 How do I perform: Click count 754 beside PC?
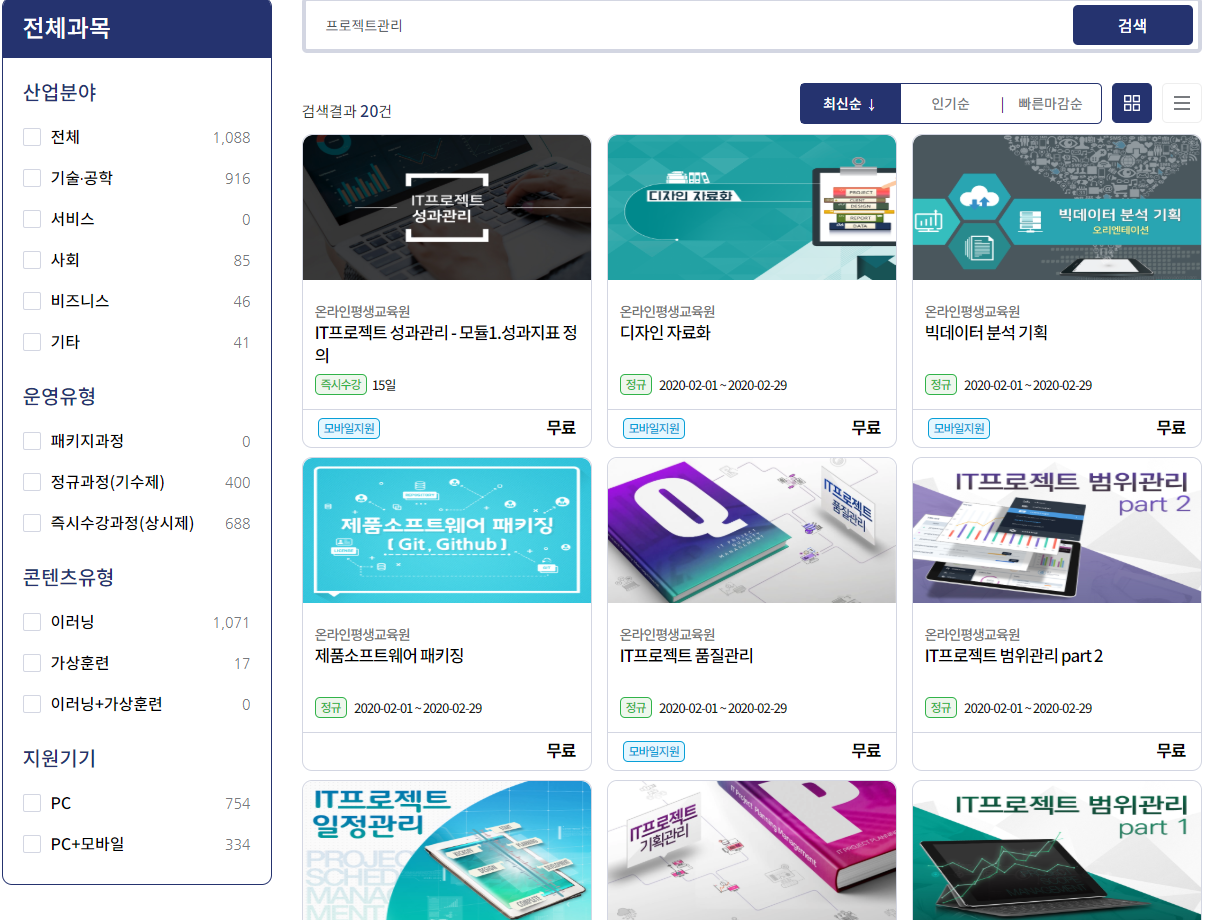(x=238, y=804)
